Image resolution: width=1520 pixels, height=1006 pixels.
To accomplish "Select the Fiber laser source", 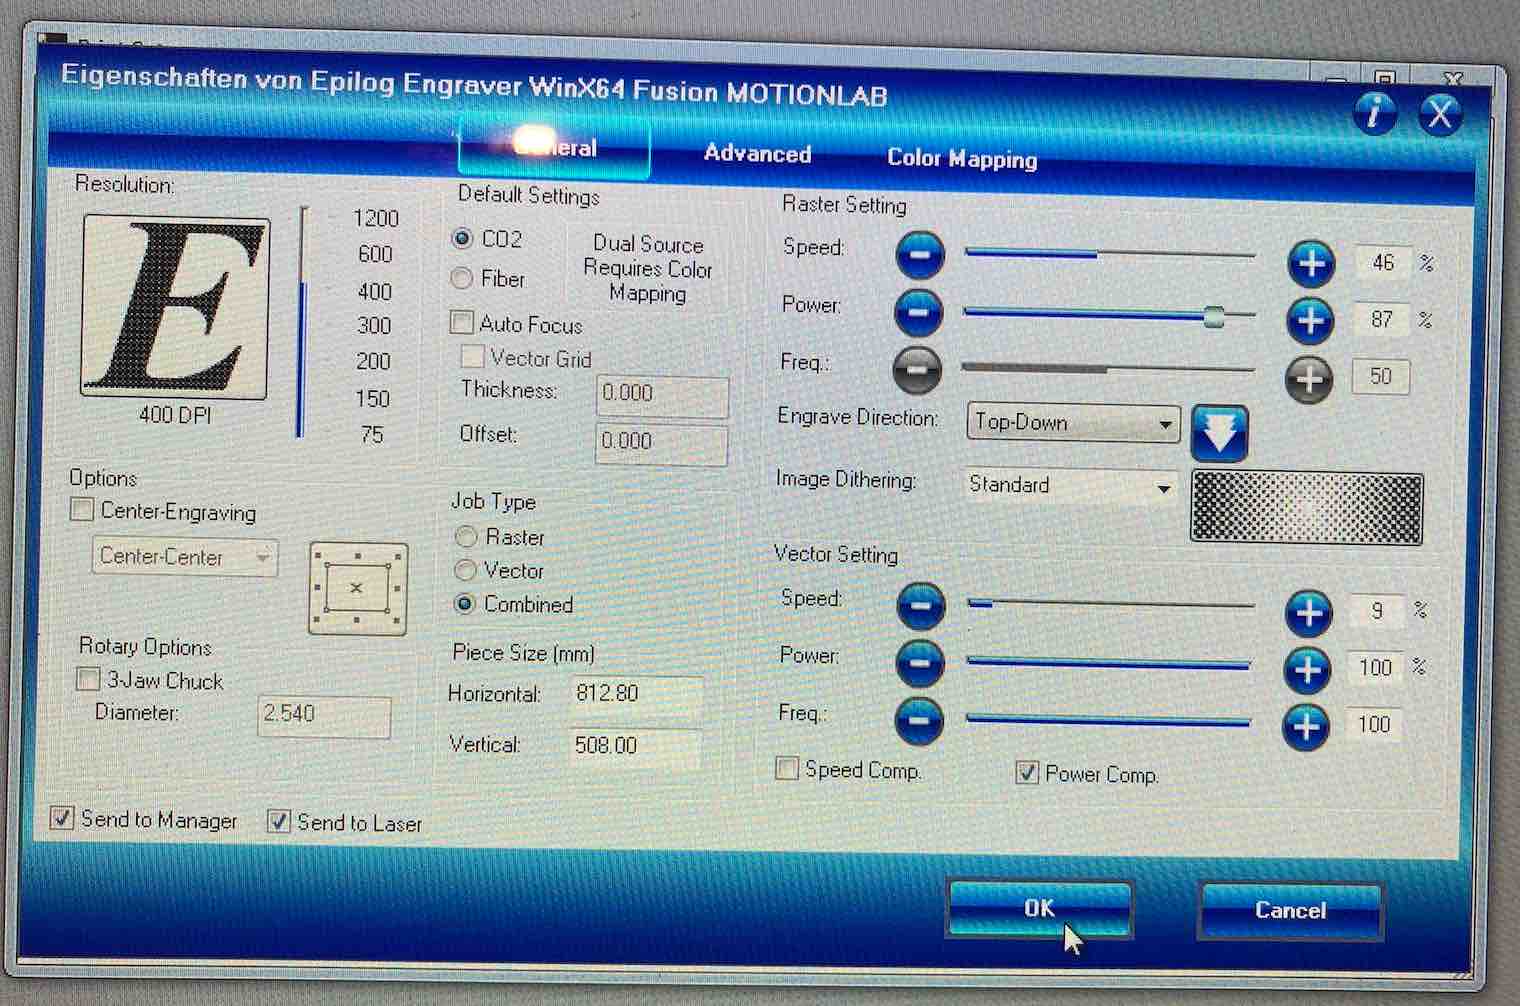I will pyautogui.click(x=462, y=278).
